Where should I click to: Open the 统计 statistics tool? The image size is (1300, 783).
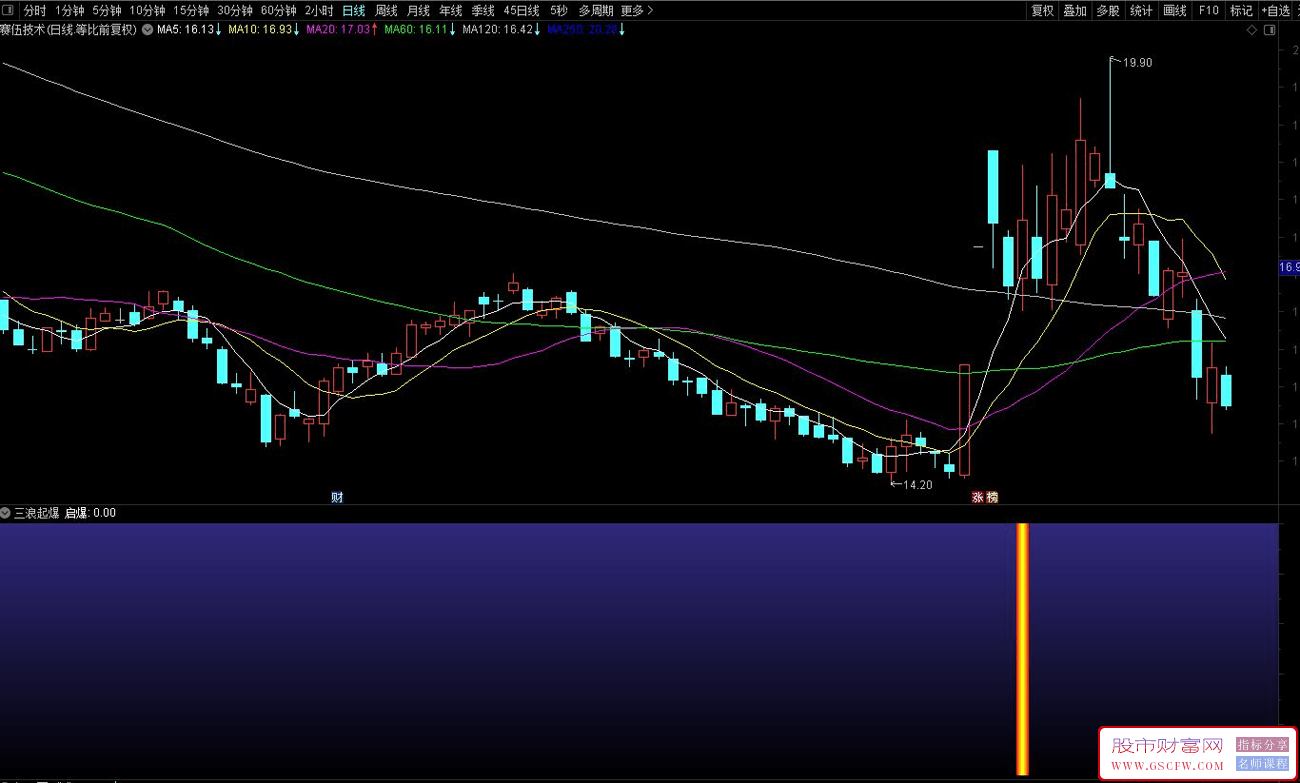[x=1141, y=10]
